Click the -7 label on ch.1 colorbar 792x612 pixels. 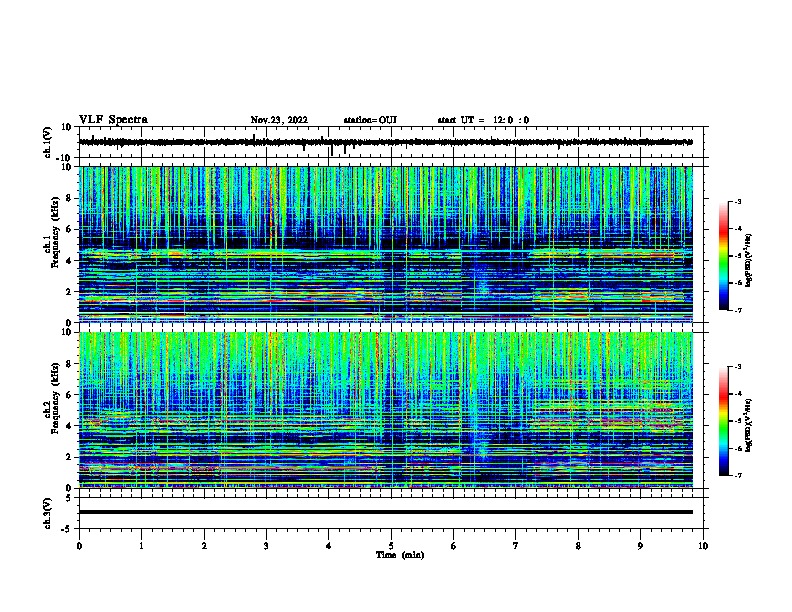click(738, 310)
